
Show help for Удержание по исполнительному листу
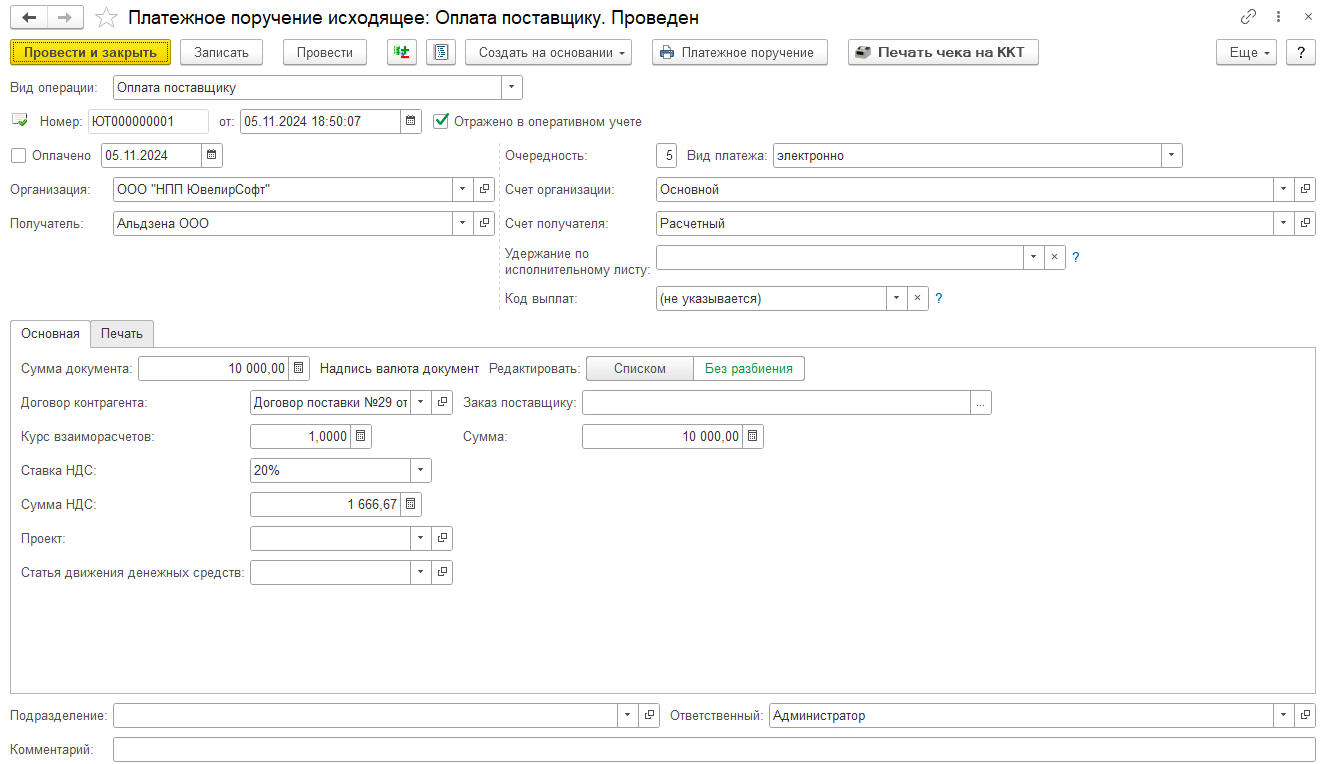pos(1076,258)
